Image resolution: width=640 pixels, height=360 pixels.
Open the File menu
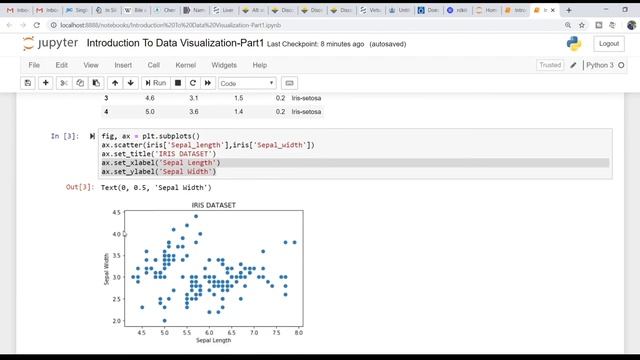tap(34, 65)
